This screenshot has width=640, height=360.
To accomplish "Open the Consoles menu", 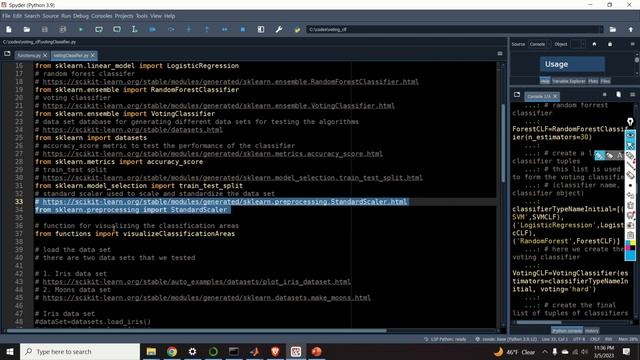I will [x=102, y=16].
